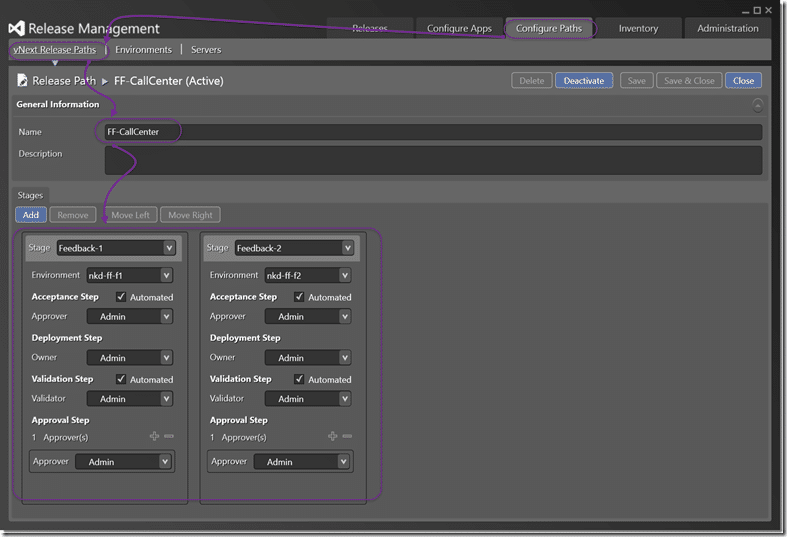Click the Close button in release path header
Viewport: 787px width, 537px height.
coord(743,80)
